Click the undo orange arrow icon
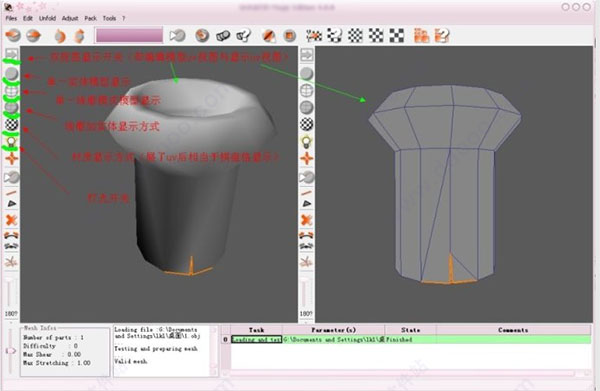600x391 pixels. click(59, 36)
